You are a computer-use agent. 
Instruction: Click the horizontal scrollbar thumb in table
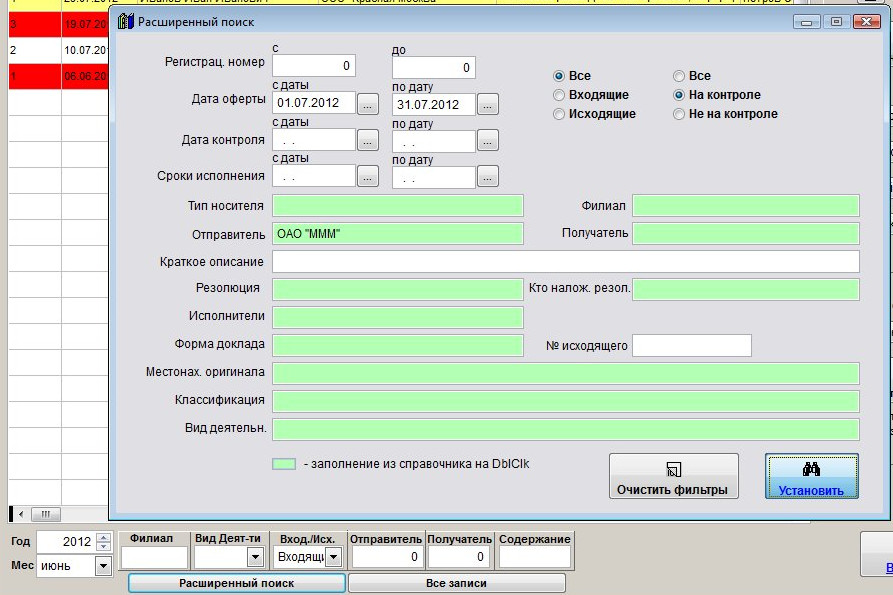tap(46, 515)
